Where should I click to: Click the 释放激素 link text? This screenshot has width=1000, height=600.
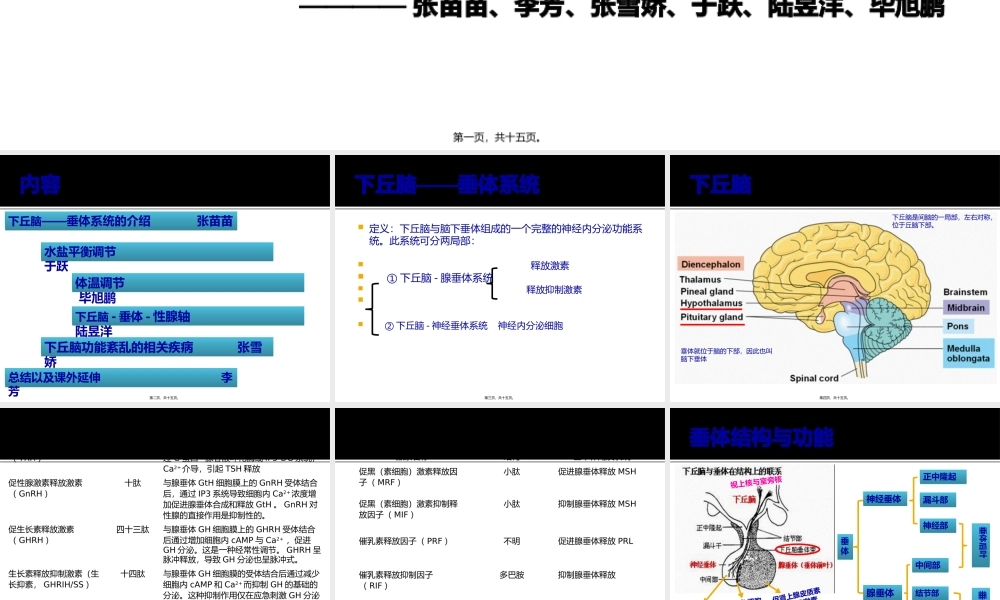click(549, 266)
